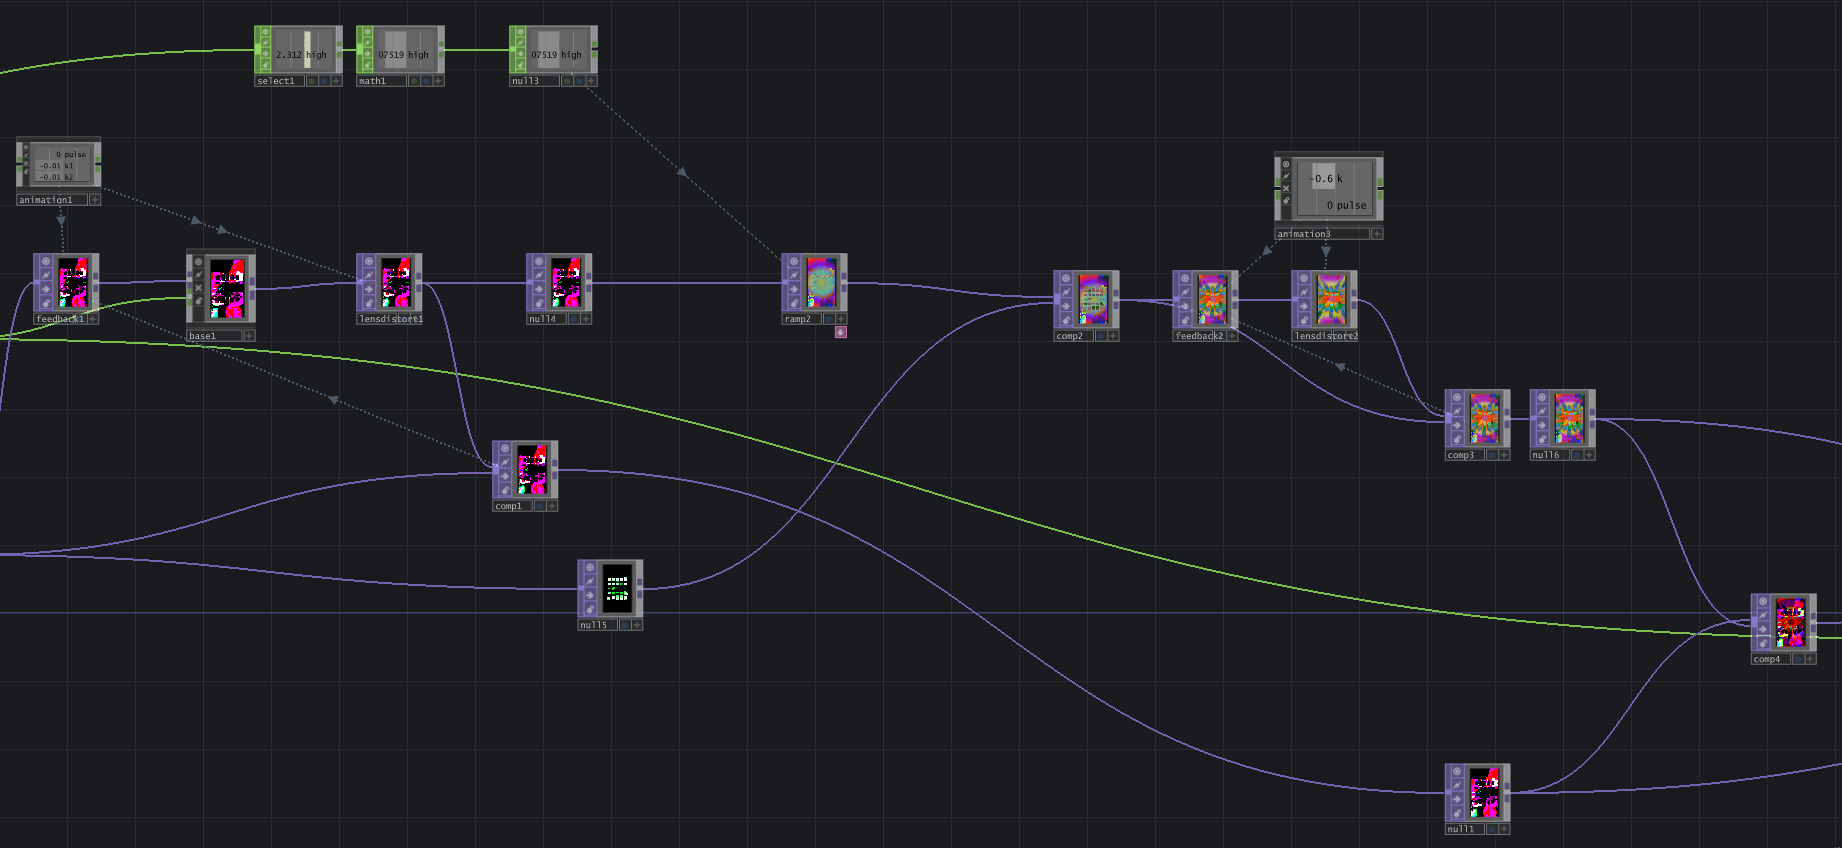Toggle viewer active flag on ramp2

point(793,262)
